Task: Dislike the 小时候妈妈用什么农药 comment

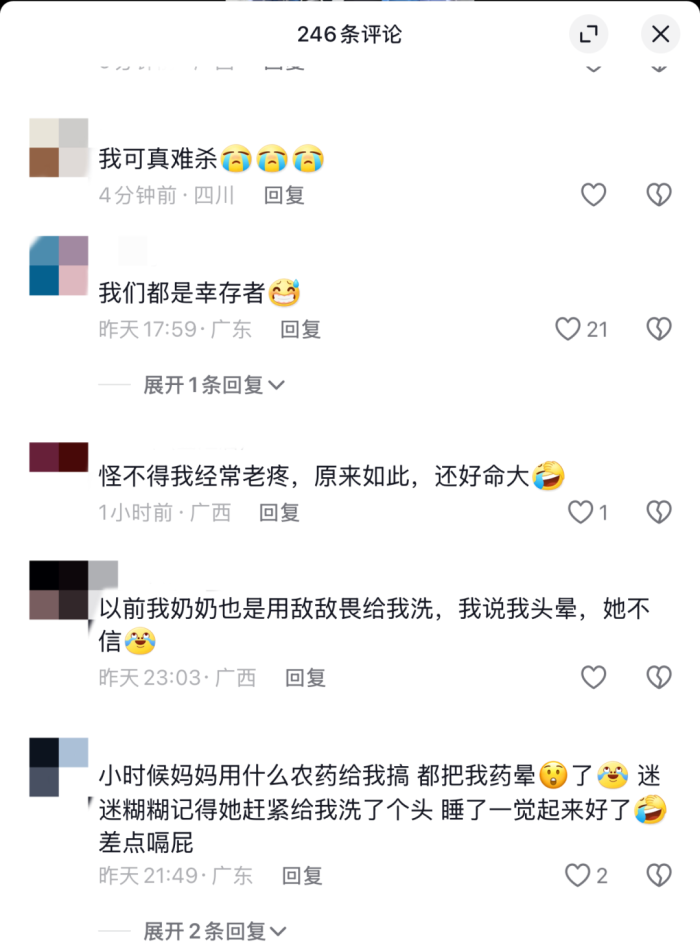Action: point(658,875)
